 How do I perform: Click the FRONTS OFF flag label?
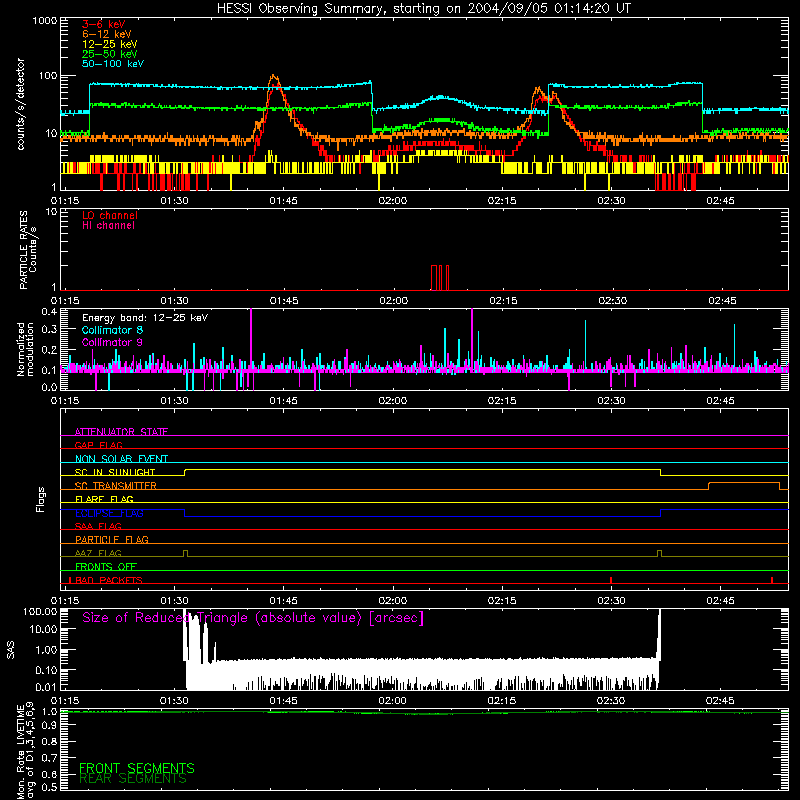[106, 566]
